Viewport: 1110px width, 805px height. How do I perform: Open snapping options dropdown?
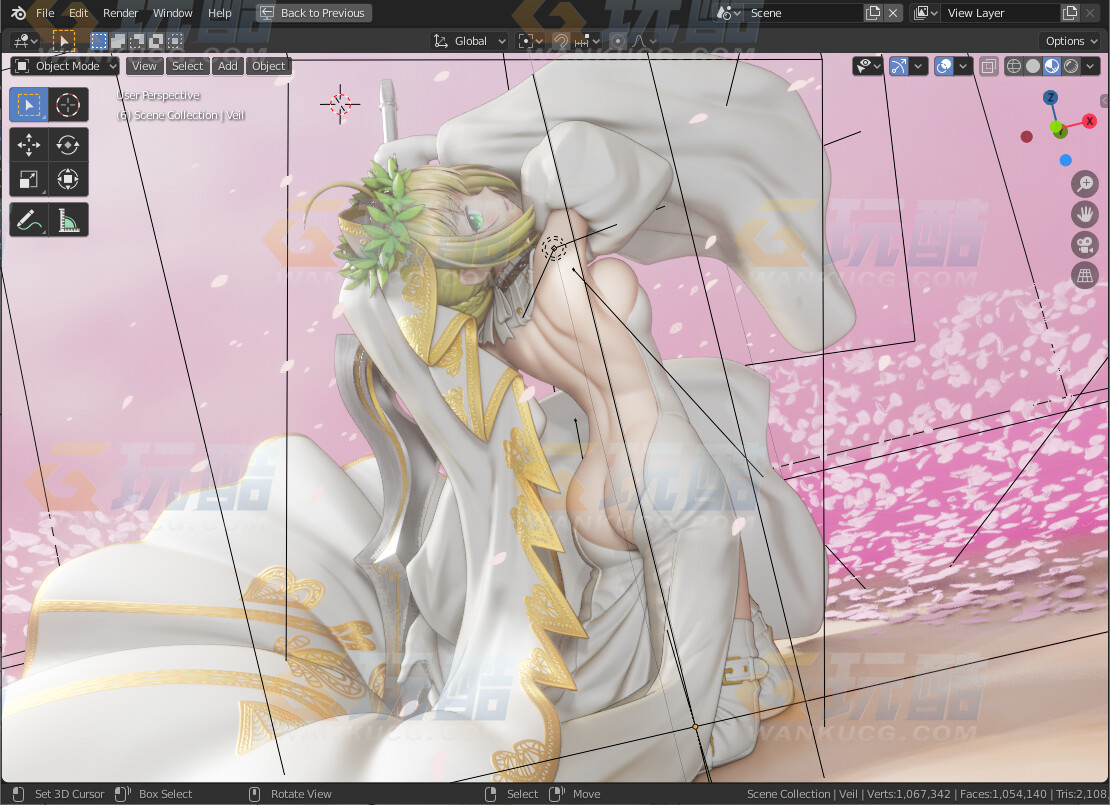pyautogui.click(x=587, y=41)
